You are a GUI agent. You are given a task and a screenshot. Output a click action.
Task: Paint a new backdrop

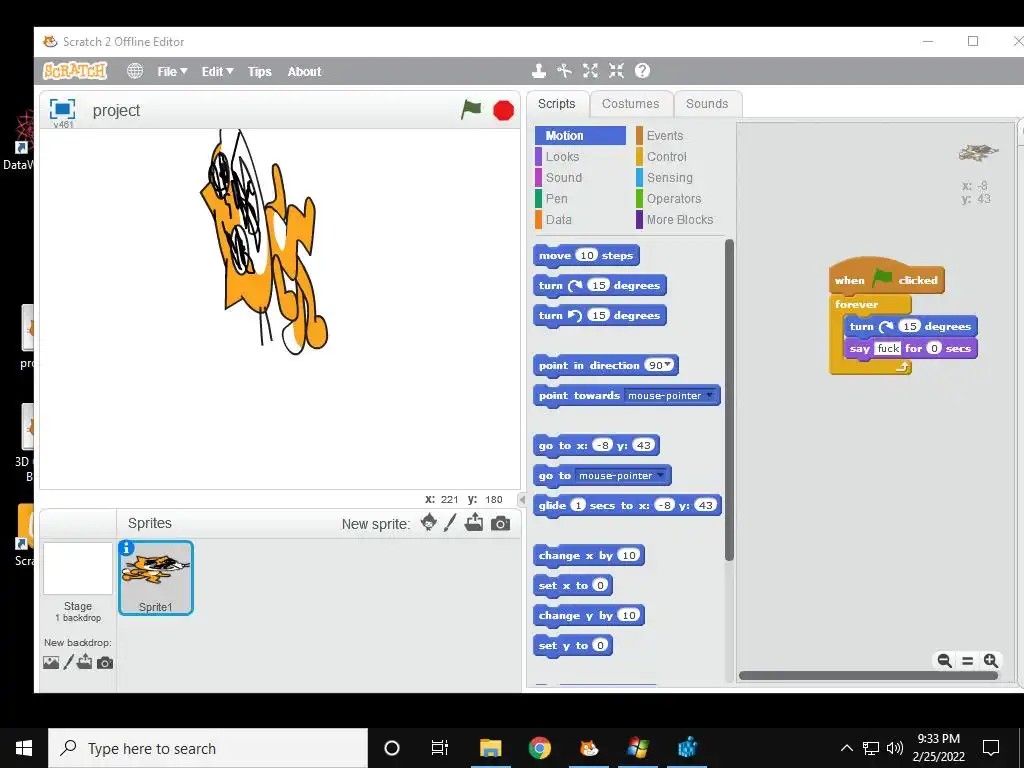pos(68,663)
